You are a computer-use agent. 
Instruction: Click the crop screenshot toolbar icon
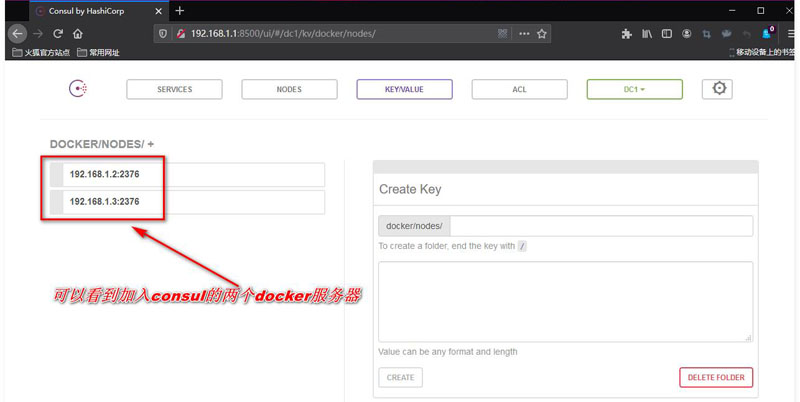pos(707,34)
